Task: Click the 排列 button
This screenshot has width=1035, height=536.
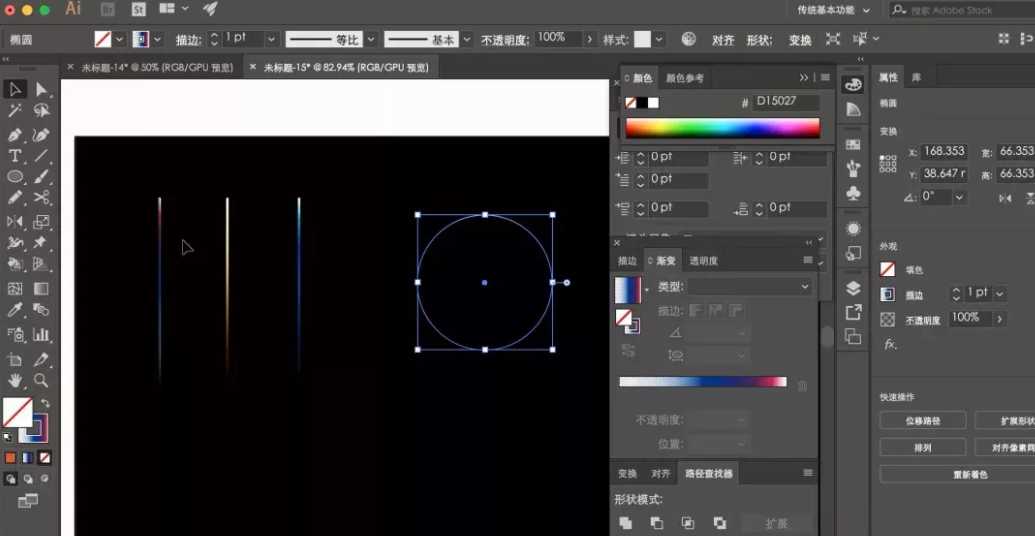Action: (923, 447)
